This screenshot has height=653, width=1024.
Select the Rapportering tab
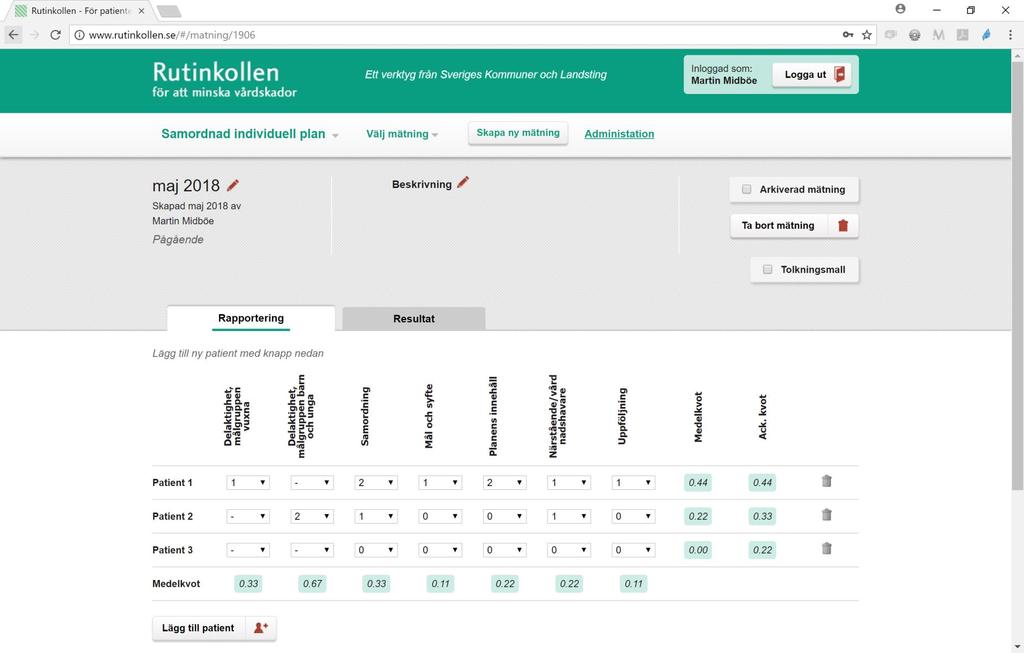tap(251, 318)
